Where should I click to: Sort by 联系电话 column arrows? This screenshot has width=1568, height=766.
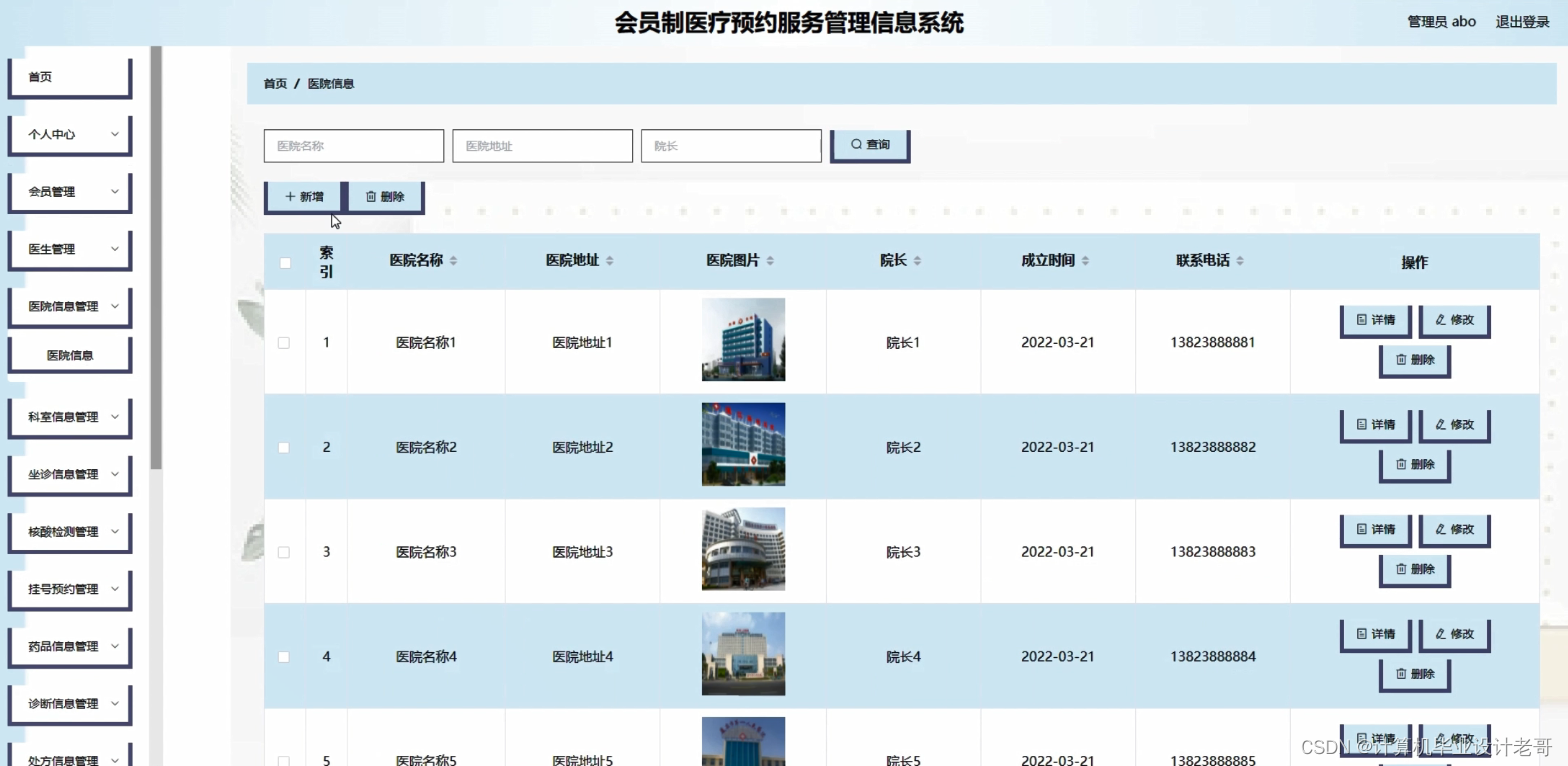[1240, 261]
